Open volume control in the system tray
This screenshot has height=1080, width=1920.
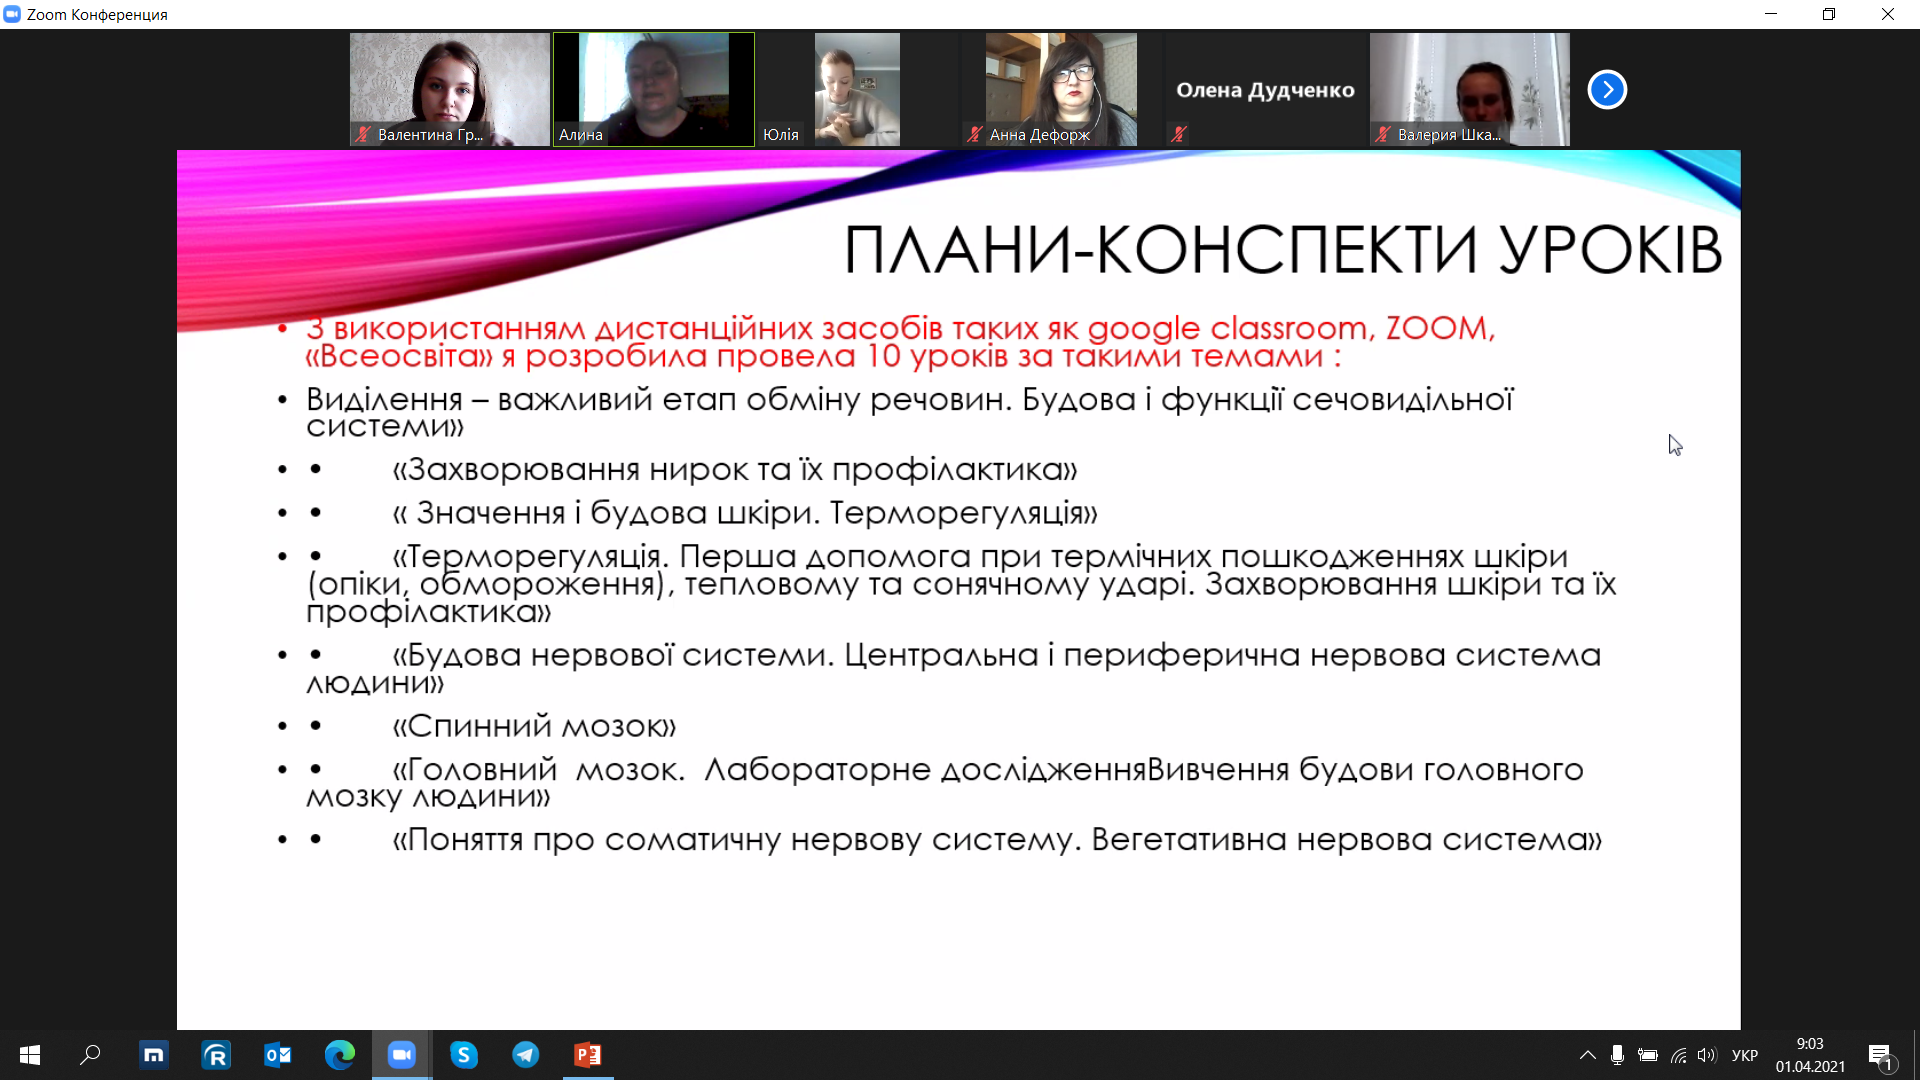1707,1055
